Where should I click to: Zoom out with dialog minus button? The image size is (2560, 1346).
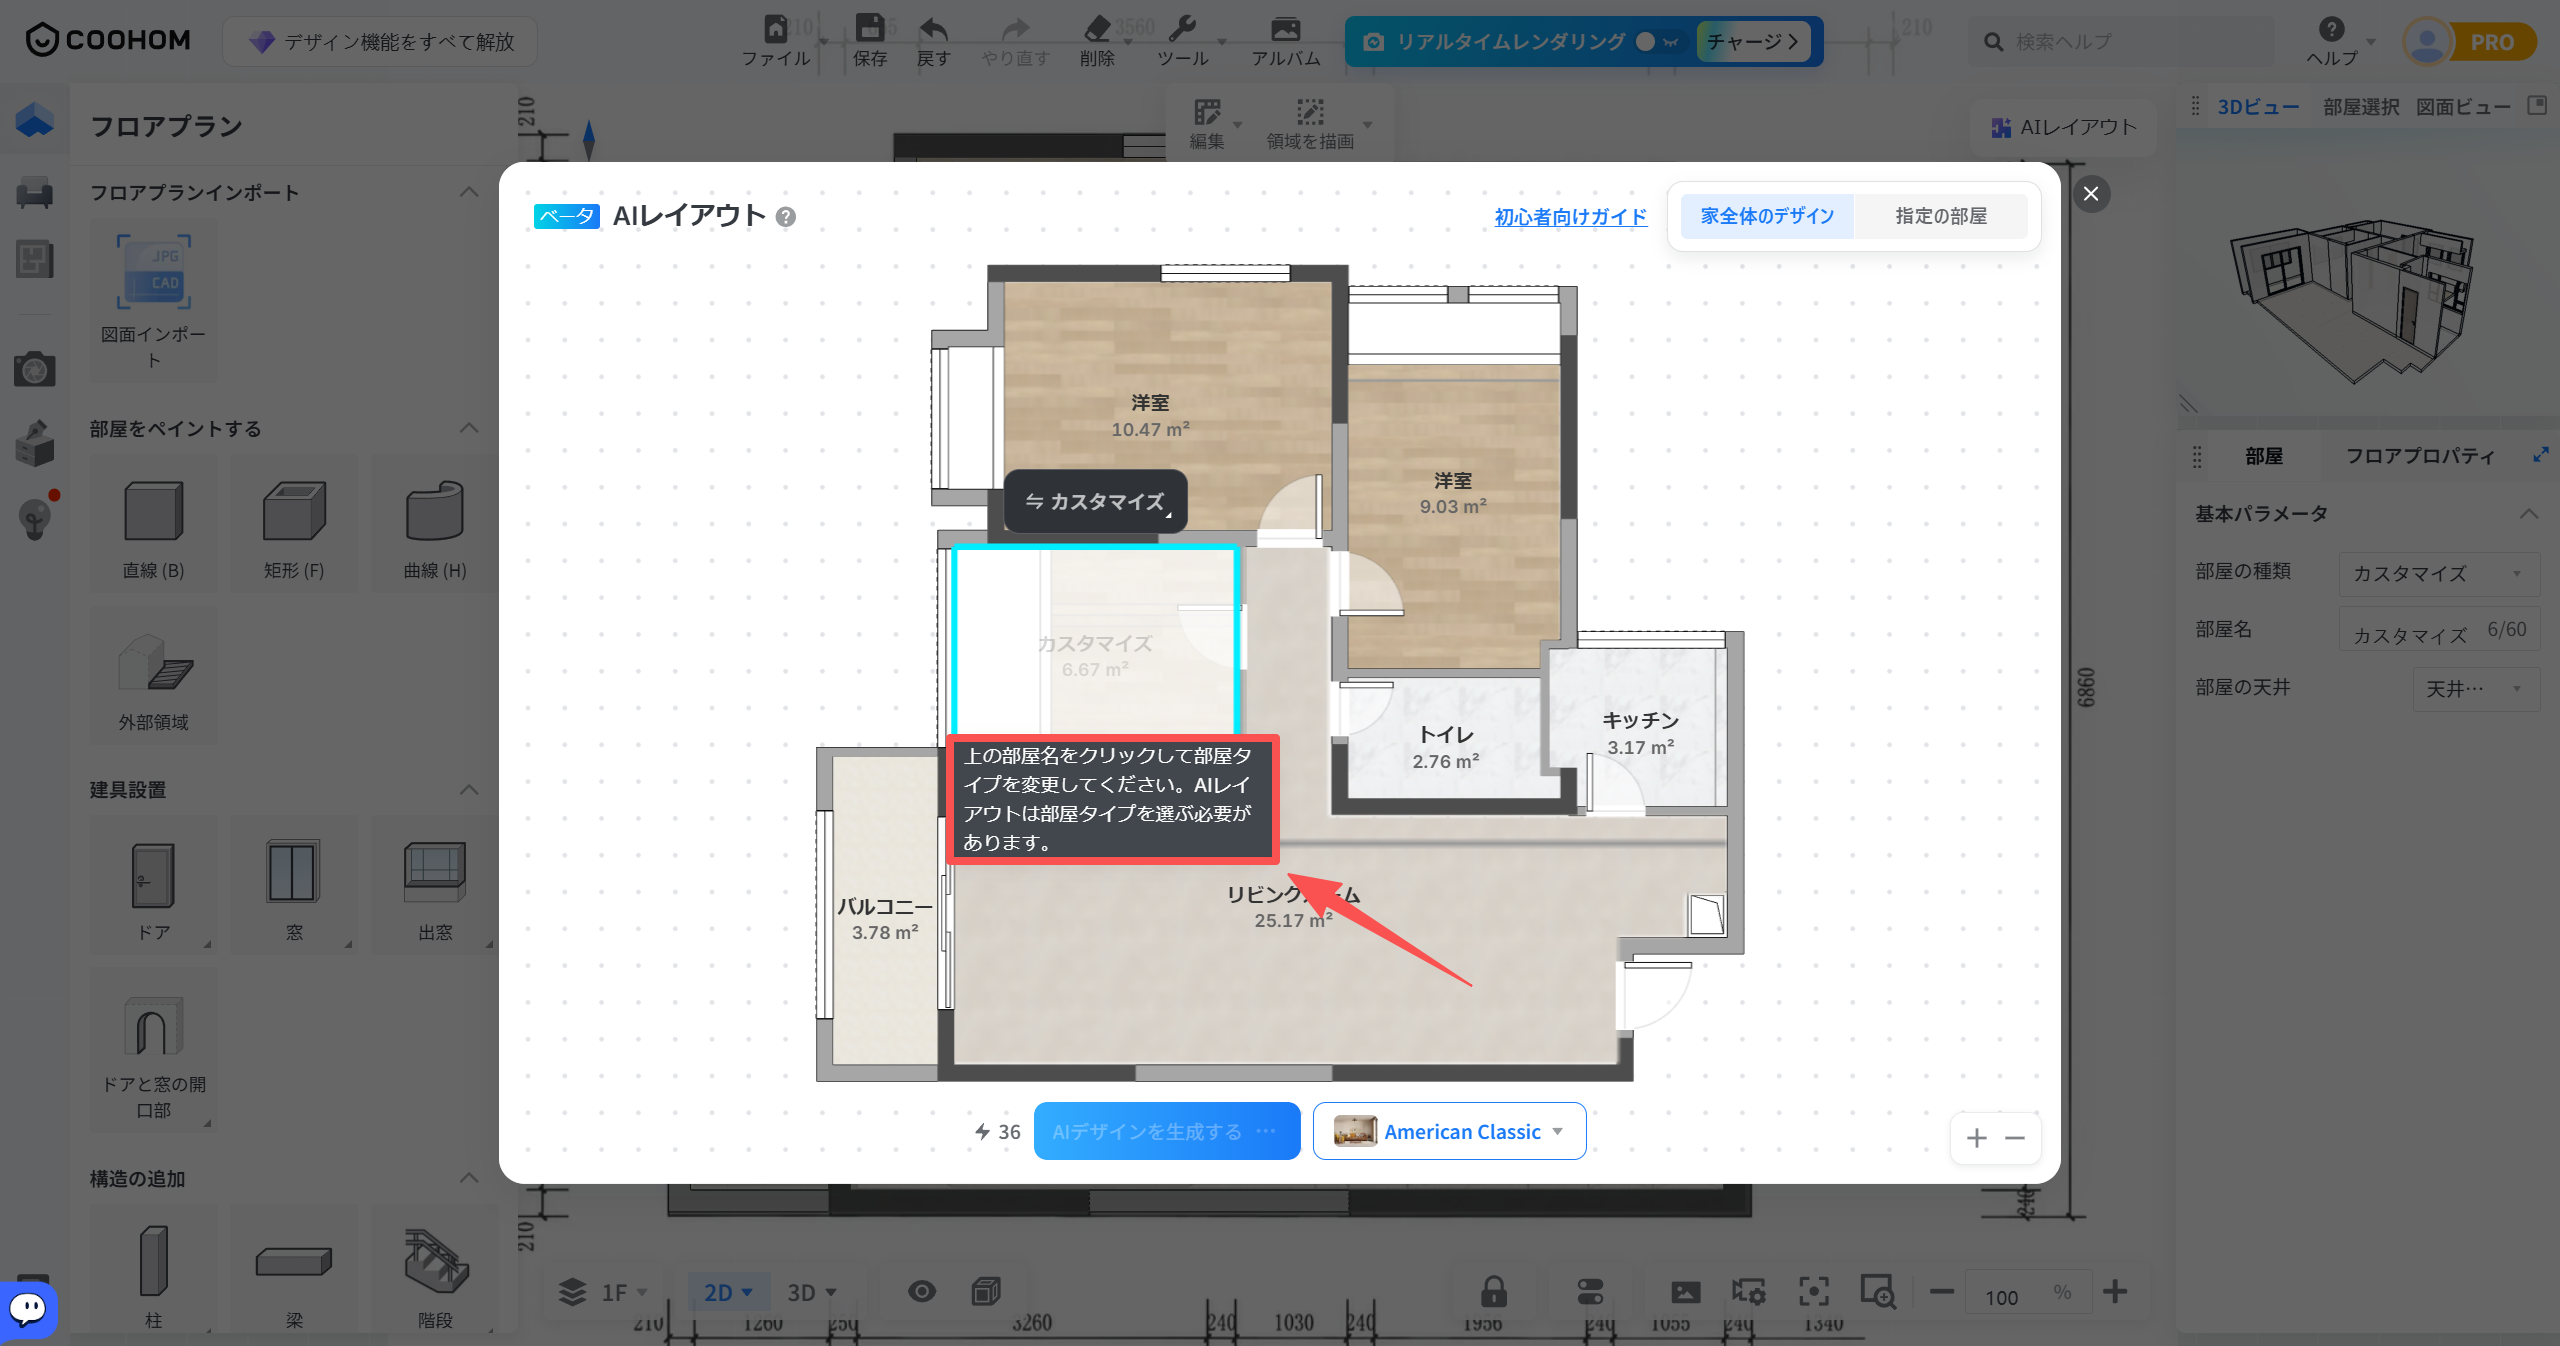click(x=2015, y=1138)
